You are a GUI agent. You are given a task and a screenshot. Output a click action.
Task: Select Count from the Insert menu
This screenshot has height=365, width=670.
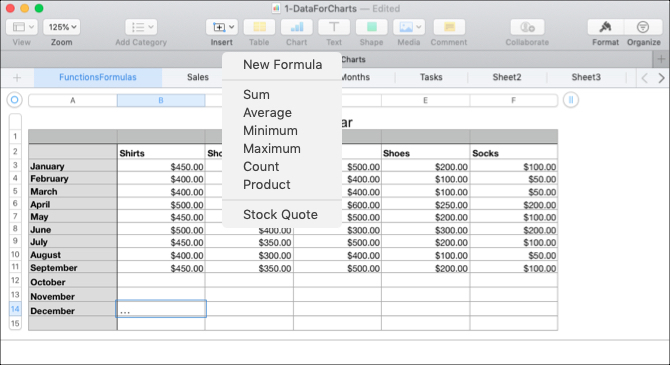(x=261, y=166)
